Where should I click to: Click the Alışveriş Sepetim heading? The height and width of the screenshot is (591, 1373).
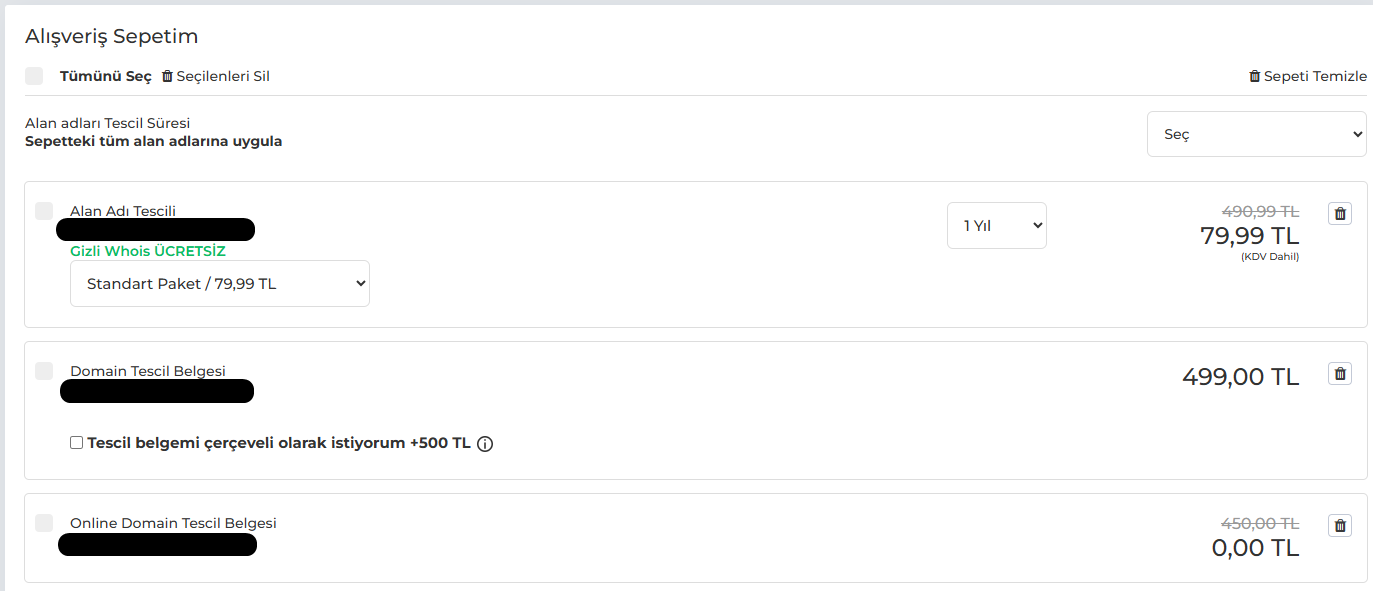pyautogui.click(x=112, y=36)
